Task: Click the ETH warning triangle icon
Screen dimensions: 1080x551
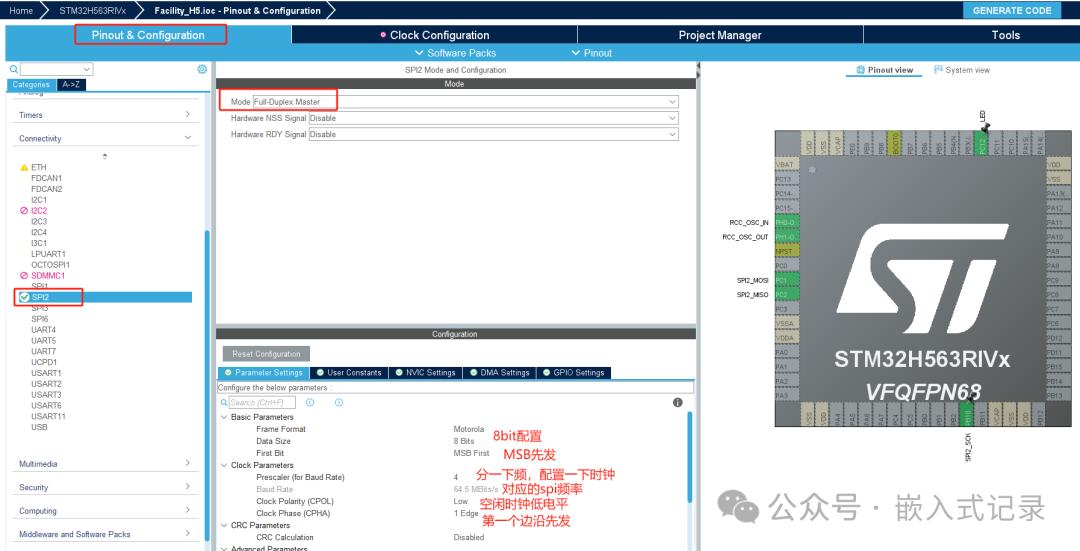Action: coord(24,167)
